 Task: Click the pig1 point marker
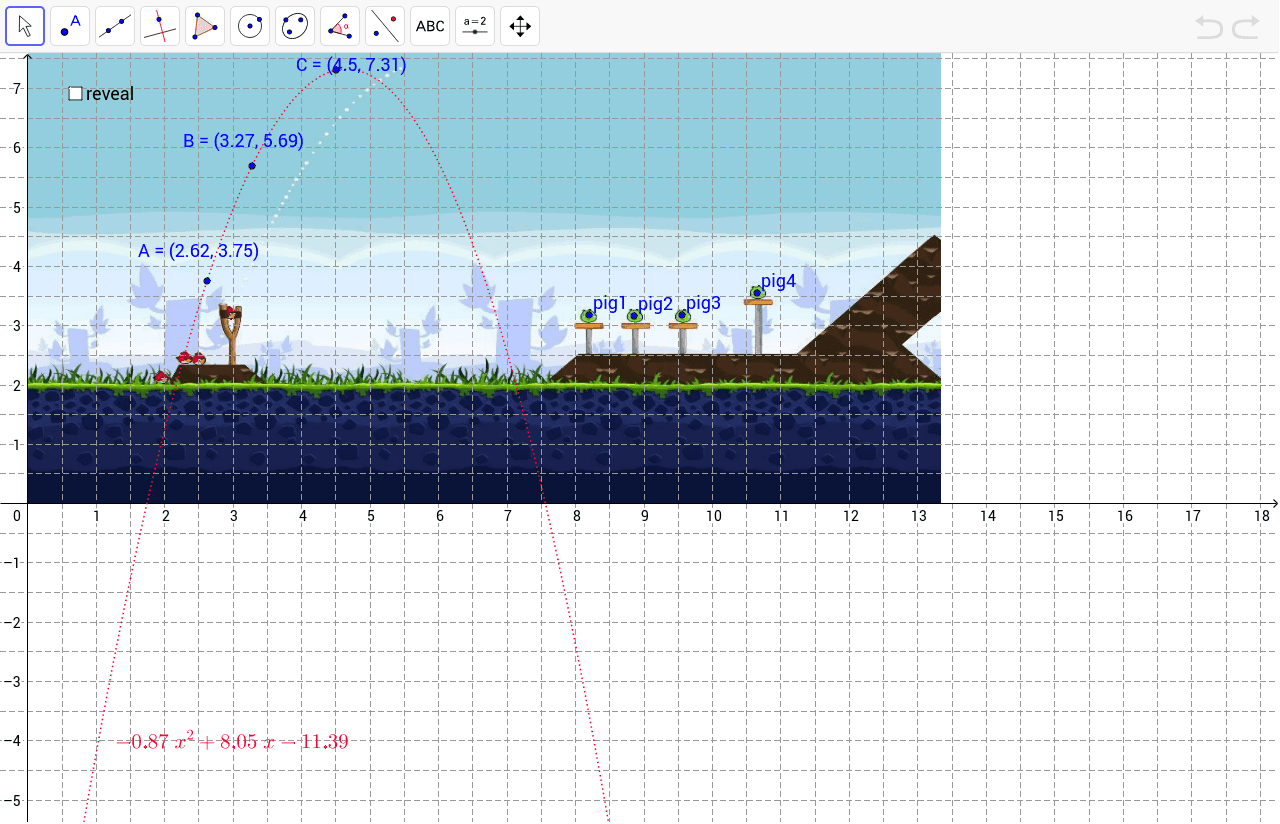pyautogui.click(x=587, y=316)
